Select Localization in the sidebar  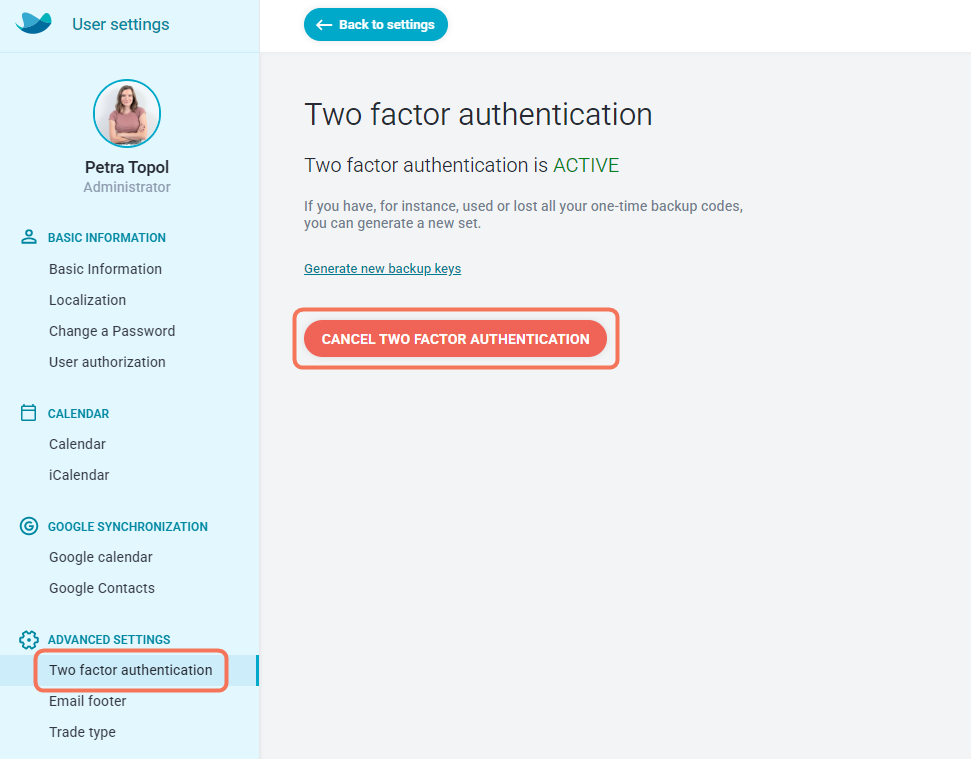[87, 300]
